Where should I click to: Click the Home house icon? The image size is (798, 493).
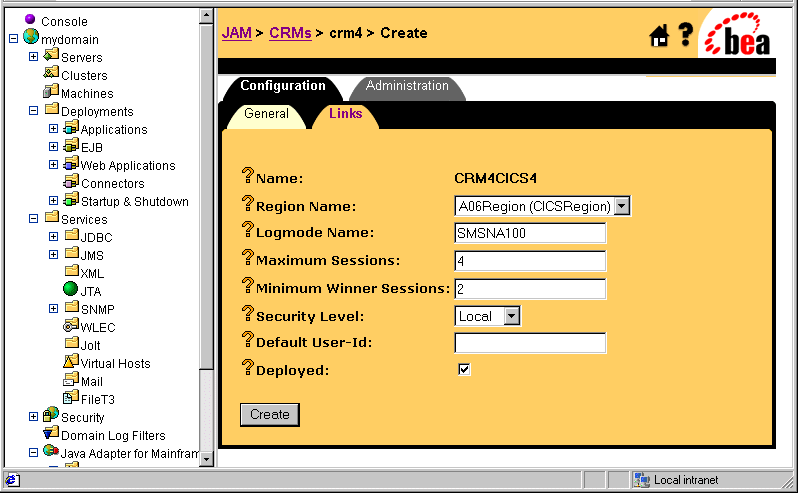659,36
